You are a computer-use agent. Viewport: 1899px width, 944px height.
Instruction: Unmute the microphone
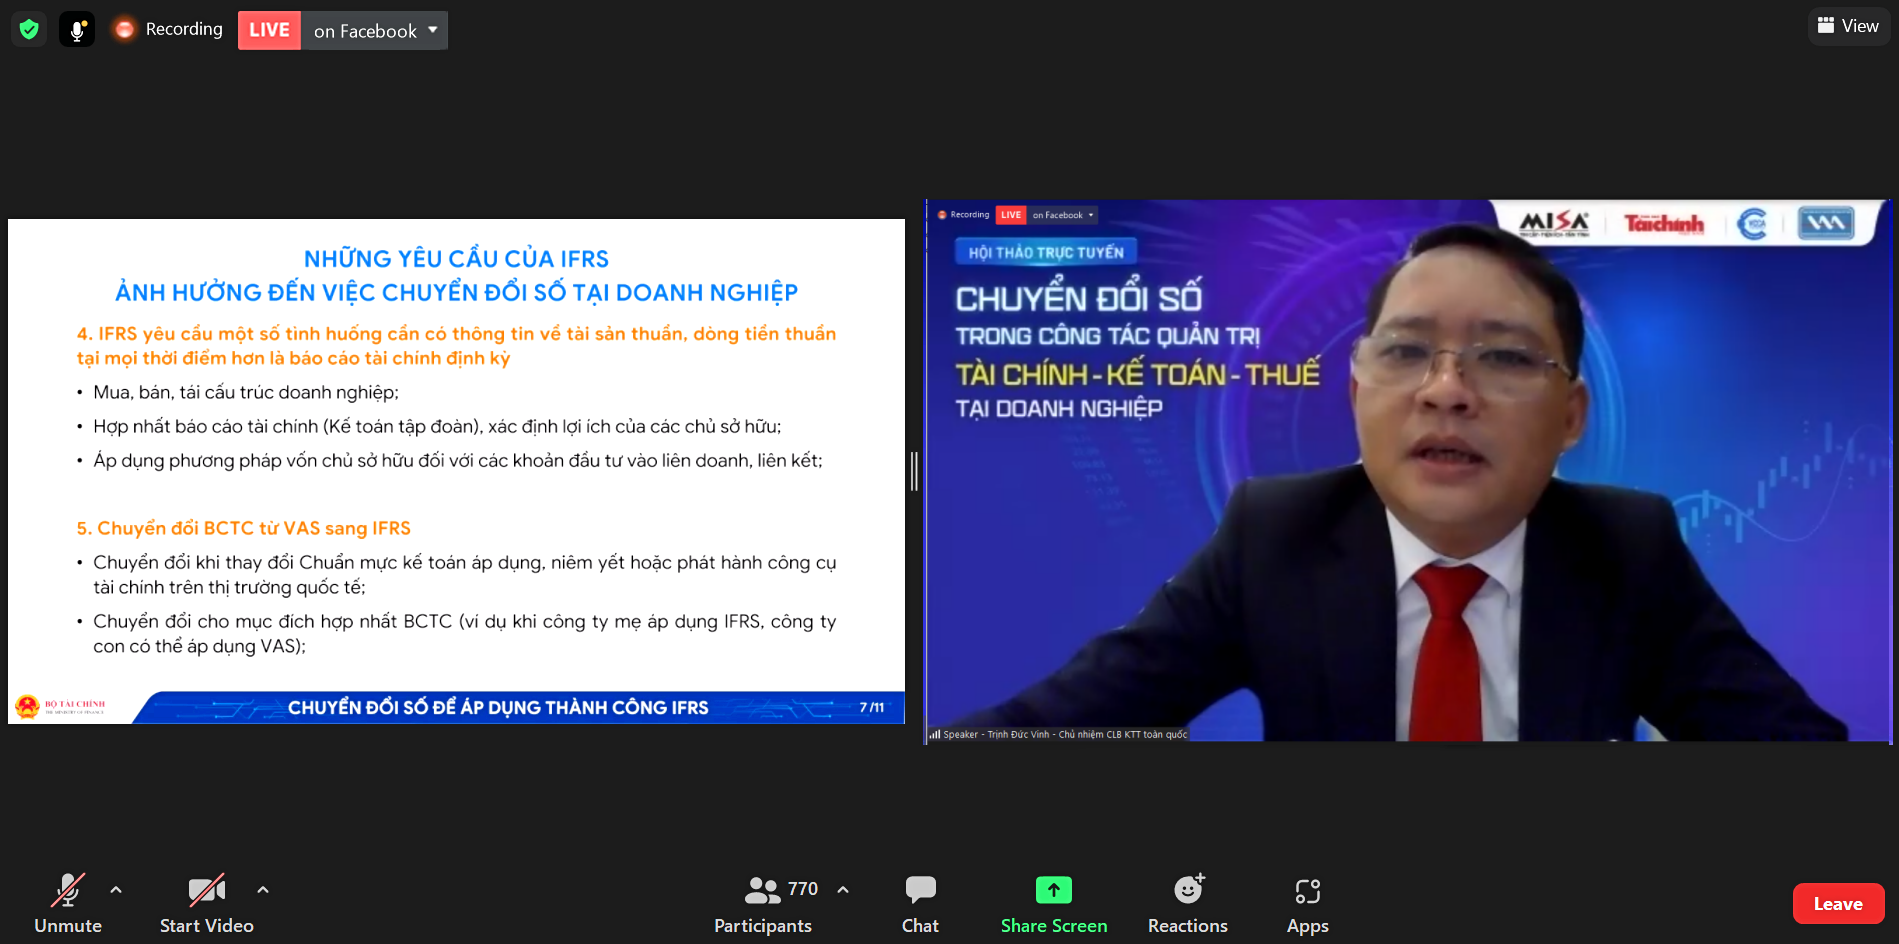tap(68, 904)
